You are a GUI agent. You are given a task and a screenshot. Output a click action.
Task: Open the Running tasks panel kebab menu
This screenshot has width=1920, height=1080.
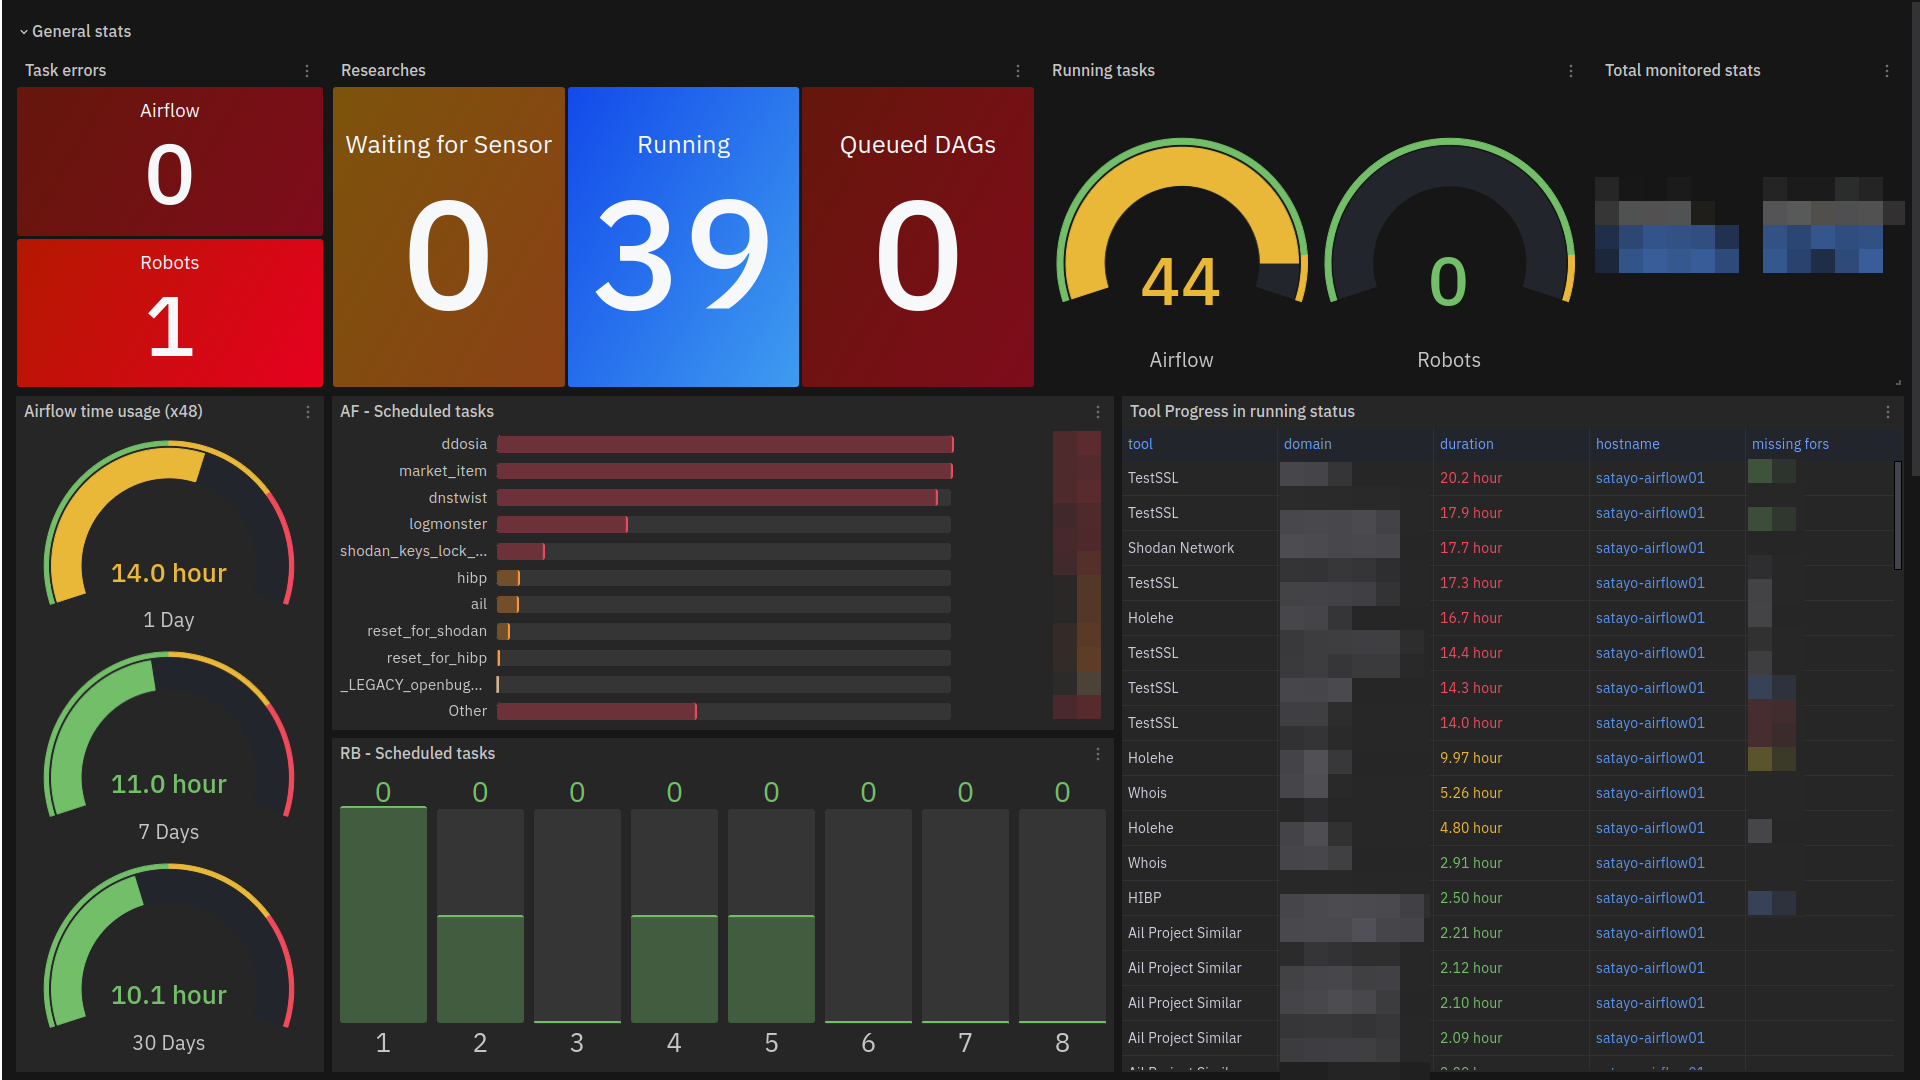click(x=1570, y=71)
